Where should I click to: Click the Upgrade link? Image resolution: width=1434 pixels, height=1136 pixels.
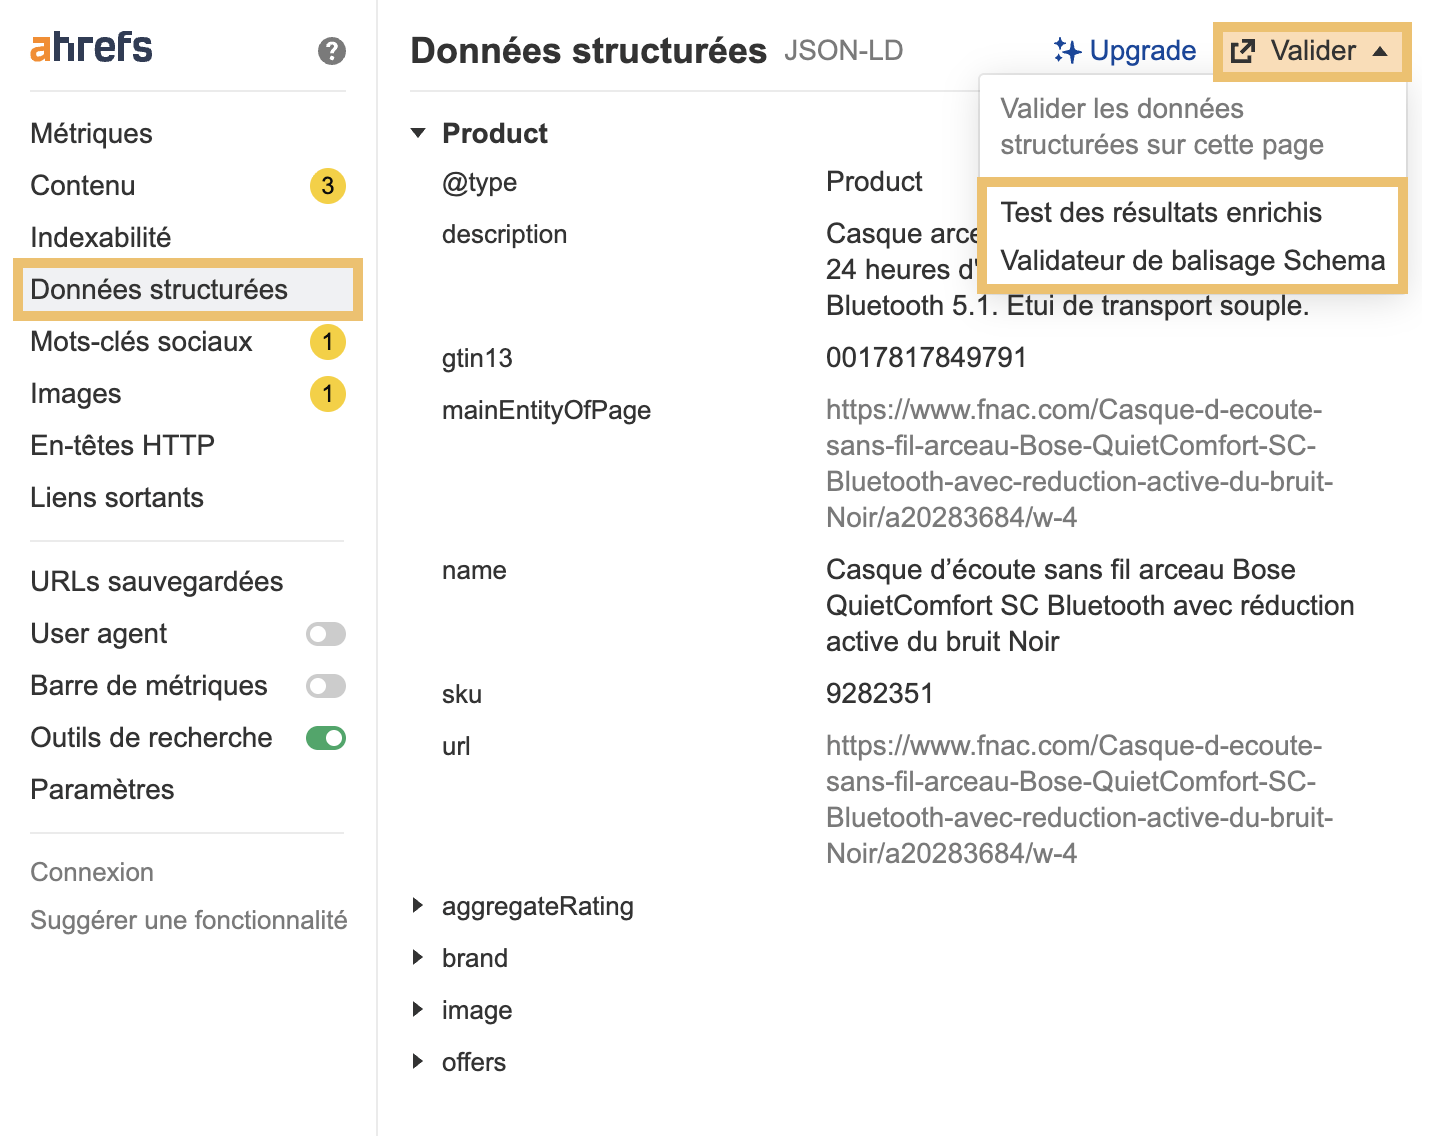pos(1141,50)
